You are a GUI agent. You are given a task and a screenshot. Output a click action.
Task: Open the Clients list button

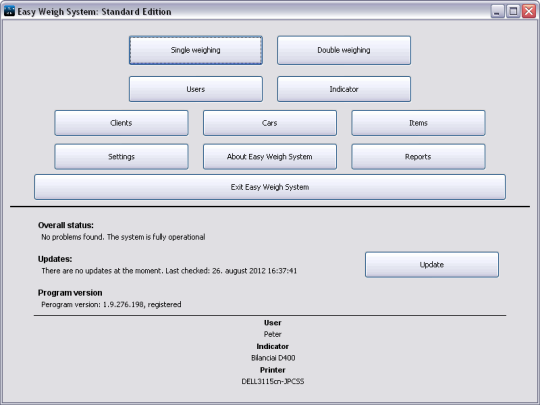121,123
